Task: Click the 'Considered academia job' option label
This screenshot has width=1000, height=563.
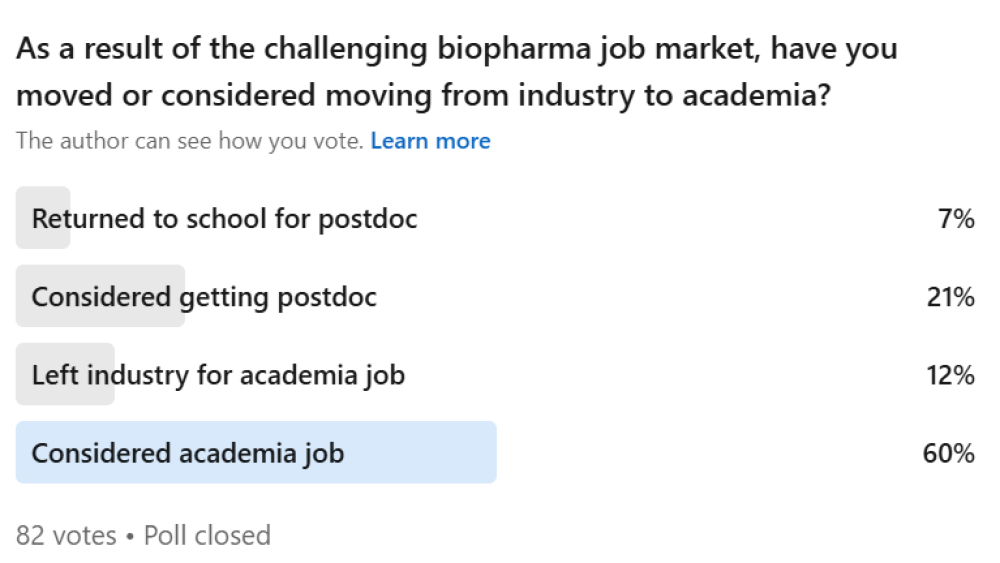Action: click(x=188, y=453)
